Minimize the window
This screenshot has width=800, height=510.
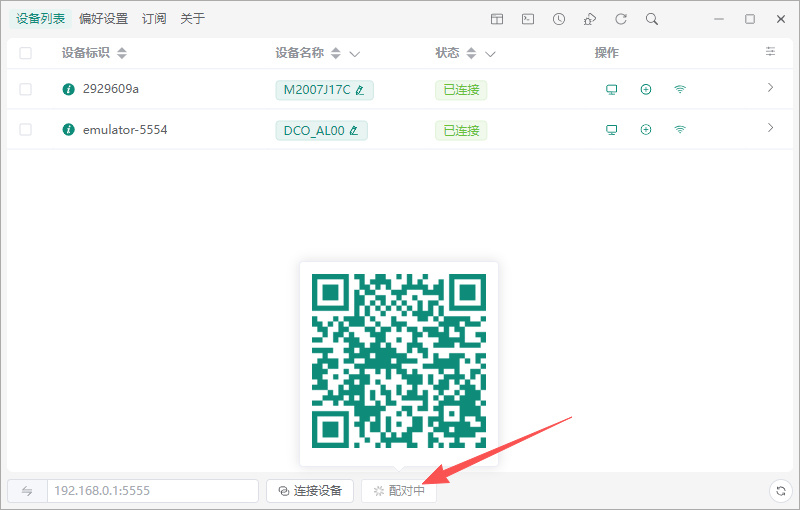719,19
